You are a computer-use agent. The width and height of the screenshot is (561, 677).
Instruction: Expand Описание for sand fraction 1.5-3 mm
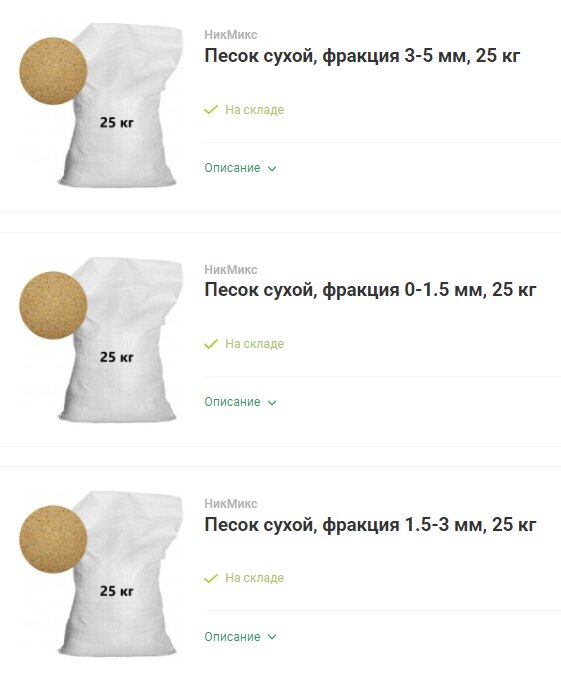[x=240, y=636]
